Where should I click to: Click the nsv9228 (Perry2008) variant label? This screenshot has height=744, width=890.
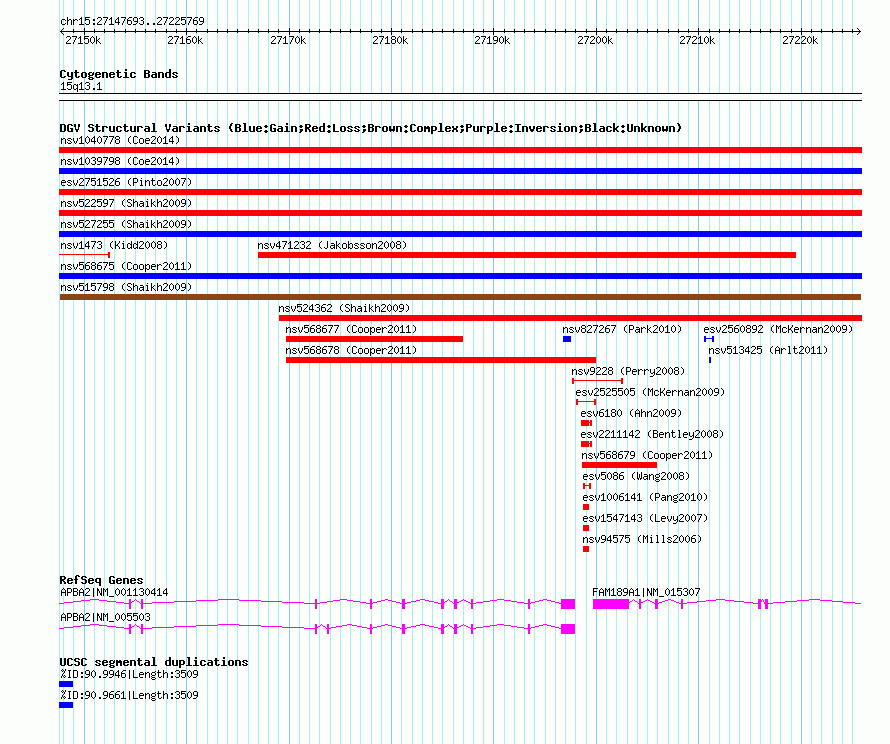[x=628, y=371]
